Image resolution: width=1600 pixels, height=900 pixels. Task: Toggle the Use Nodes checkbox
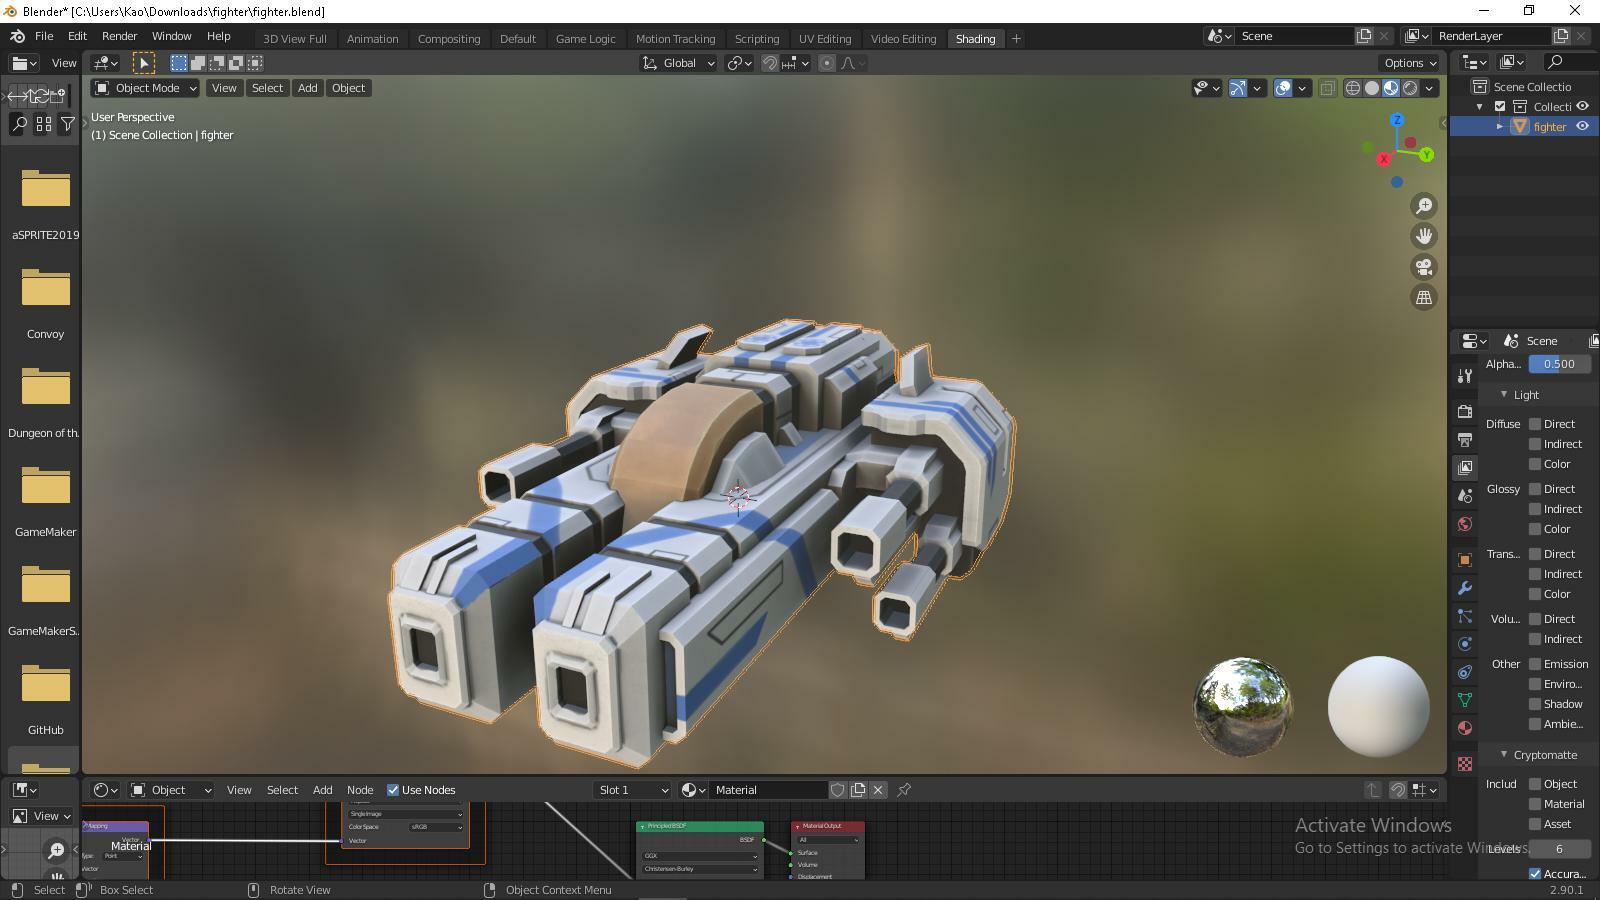(x=393, y=790)
